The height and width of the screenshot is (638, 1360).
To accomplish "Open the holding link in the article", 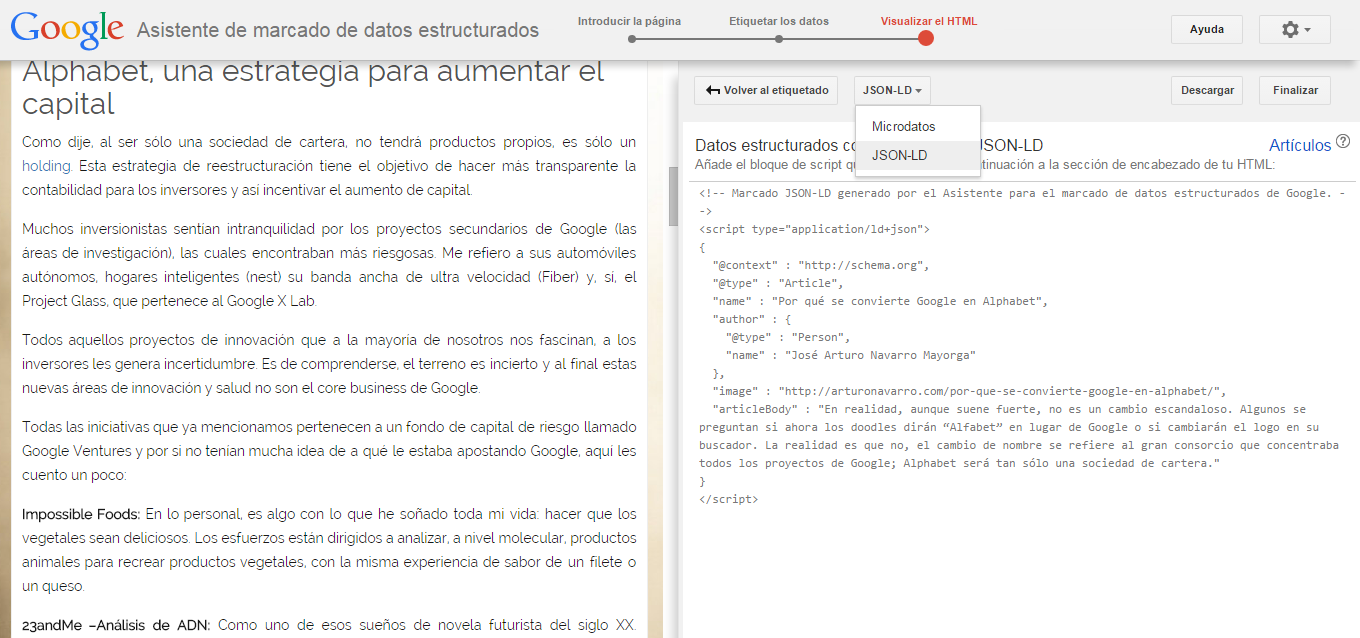I will pos(46,166).
